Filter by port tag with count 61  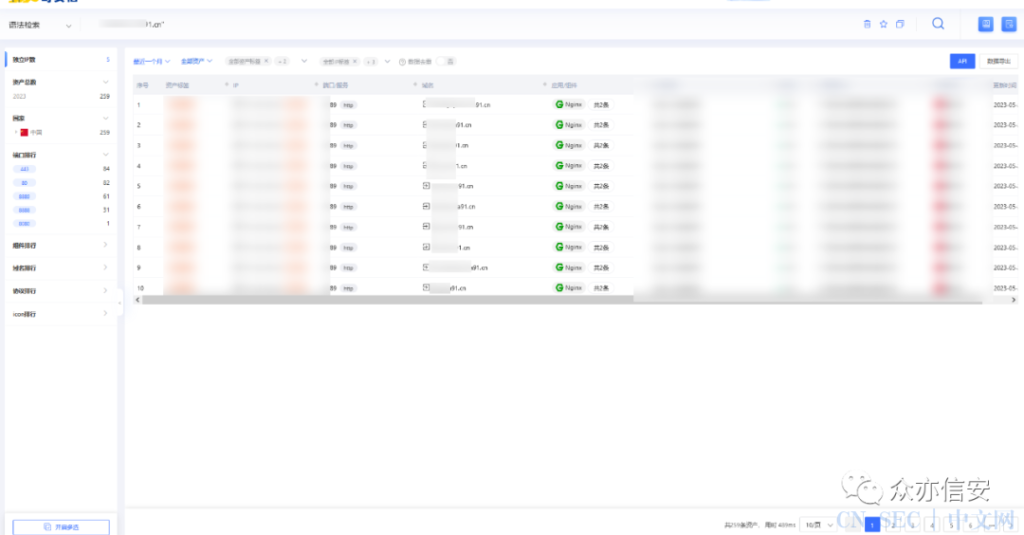coord(24,197)
